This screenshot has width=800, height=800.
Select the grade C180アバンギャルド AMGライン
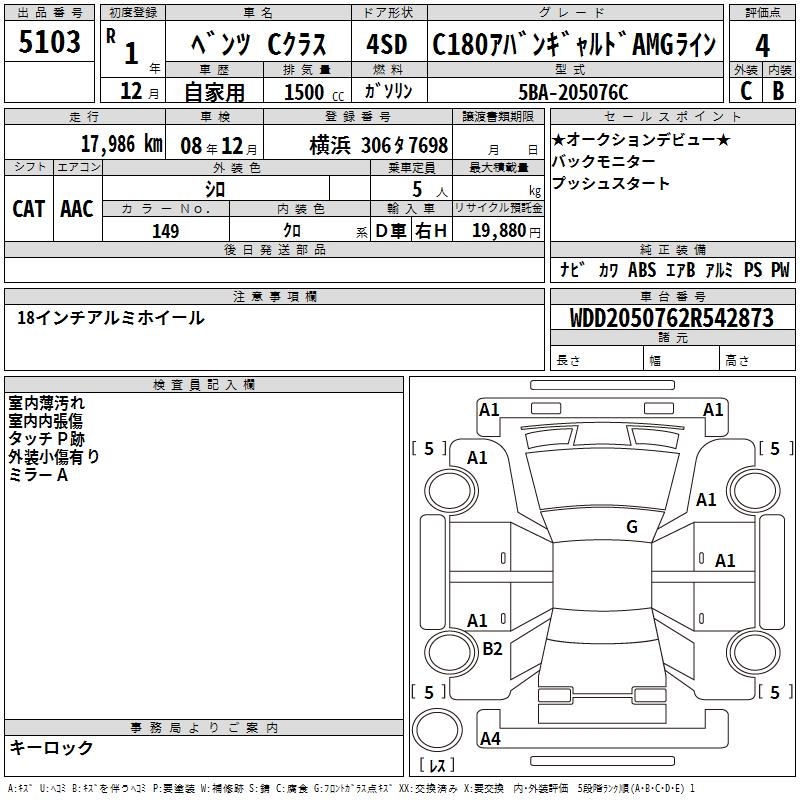(x=574, y=44)
